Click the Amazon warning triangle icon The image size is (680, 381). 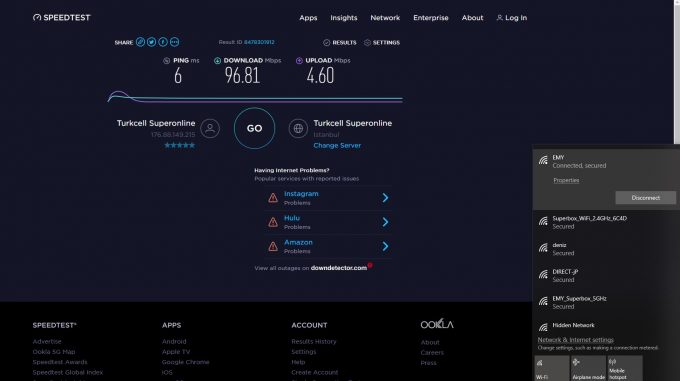click(x=273, y=247)
